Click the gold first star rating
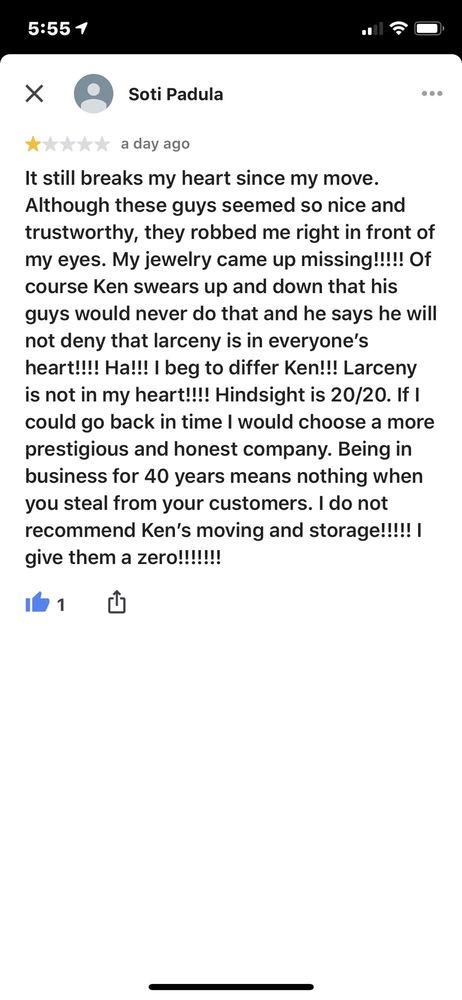This screenshot has width=462, height=1000. (33, 144)
